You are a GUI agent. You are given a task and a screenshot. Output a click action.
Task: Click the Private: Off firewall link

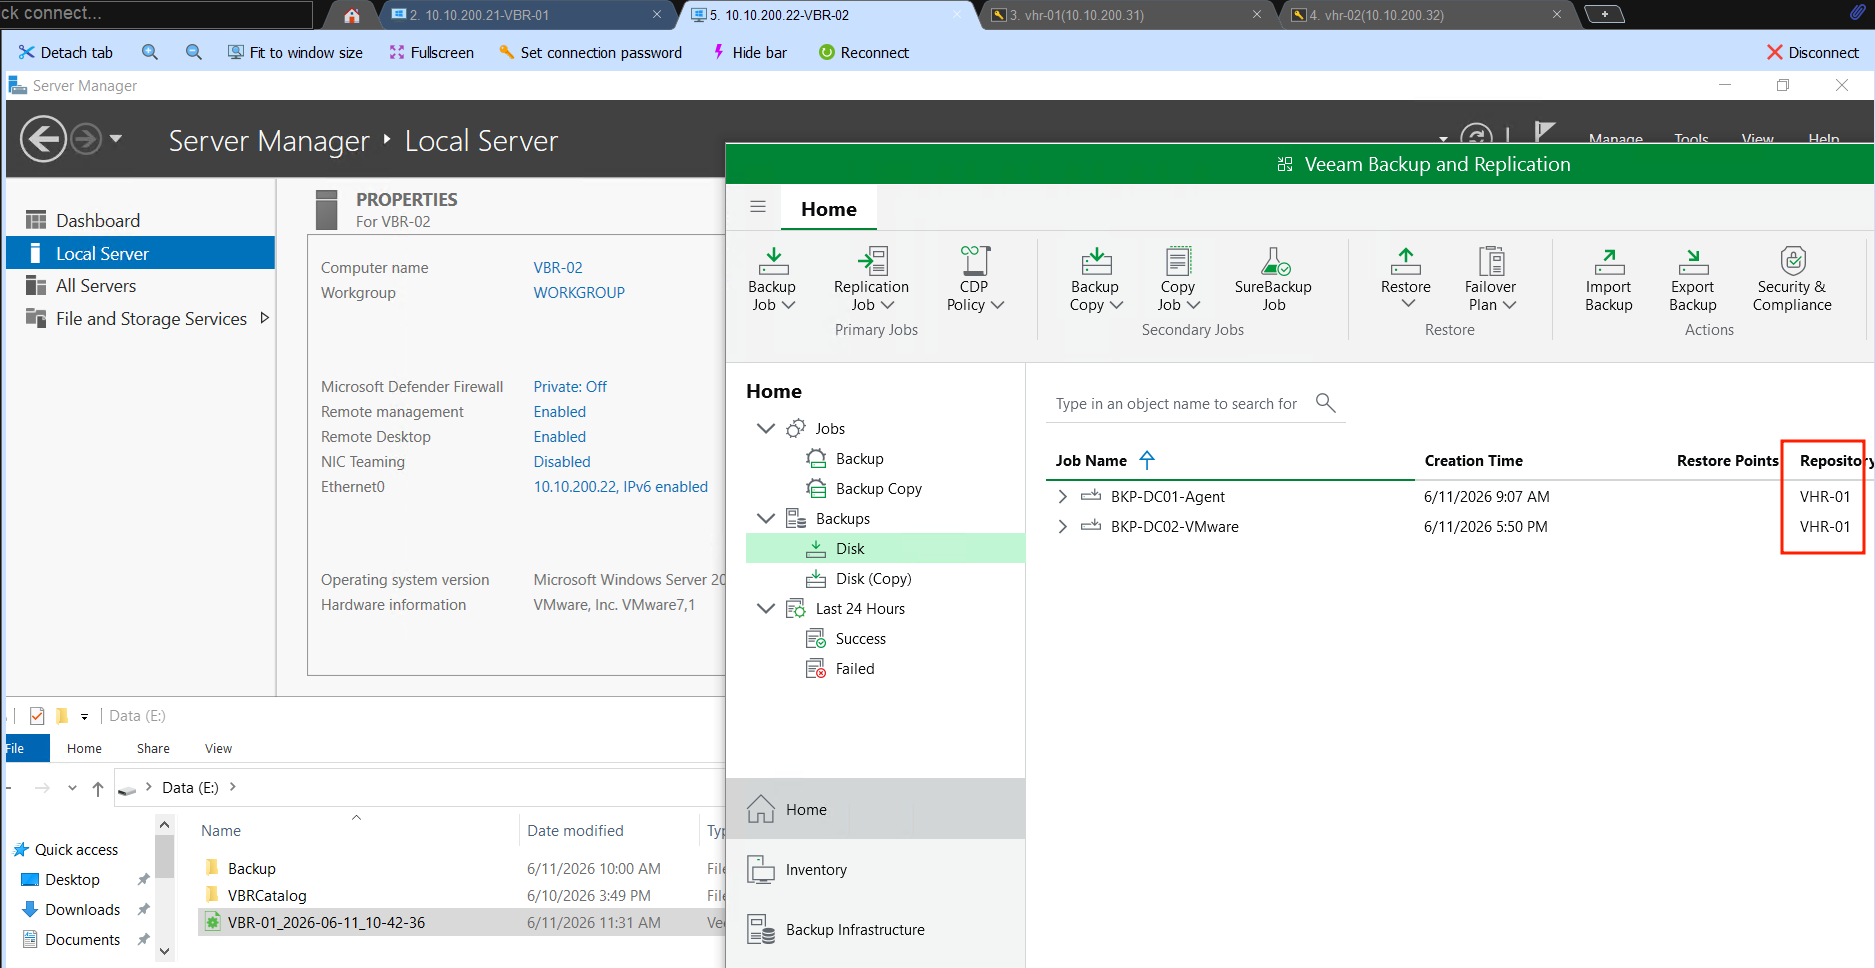(570, 387)
